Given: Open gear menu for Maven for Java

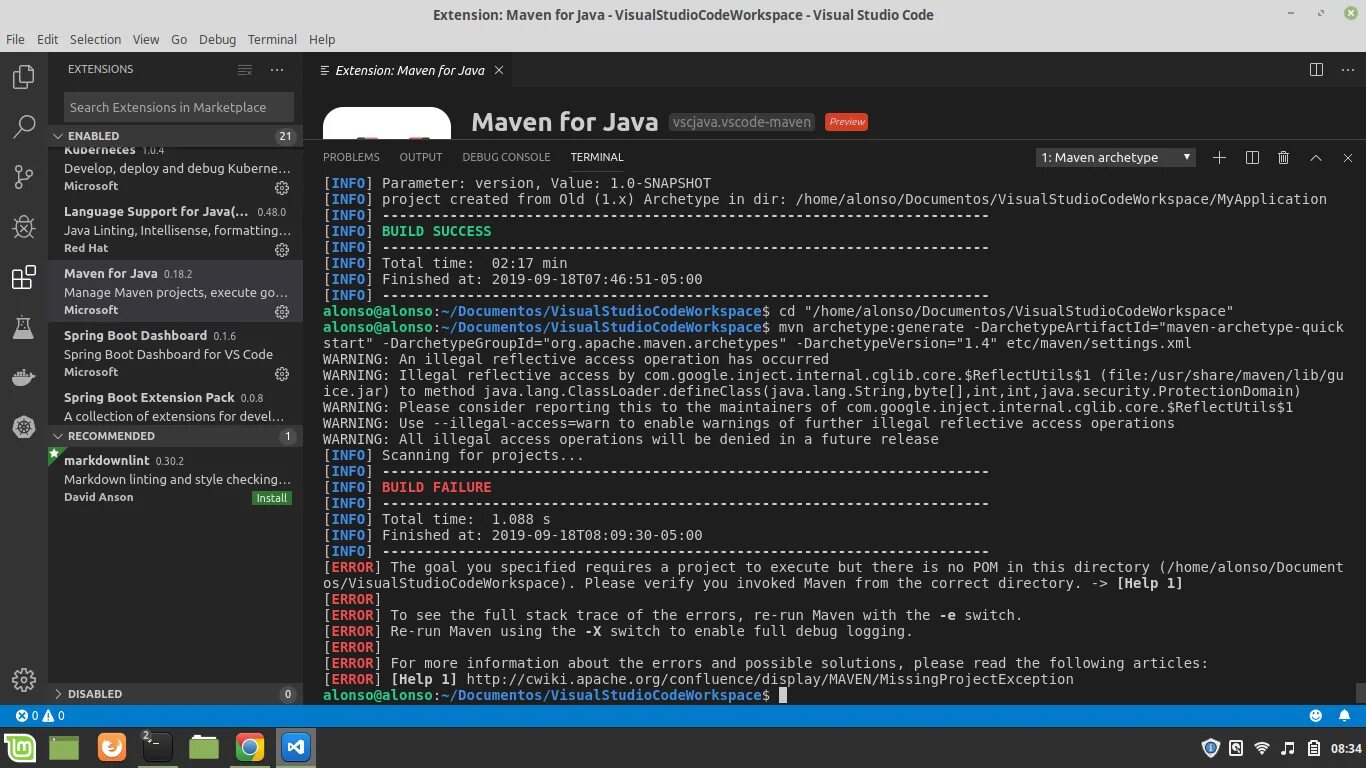Looking at the screenshot, I should 282,312.
